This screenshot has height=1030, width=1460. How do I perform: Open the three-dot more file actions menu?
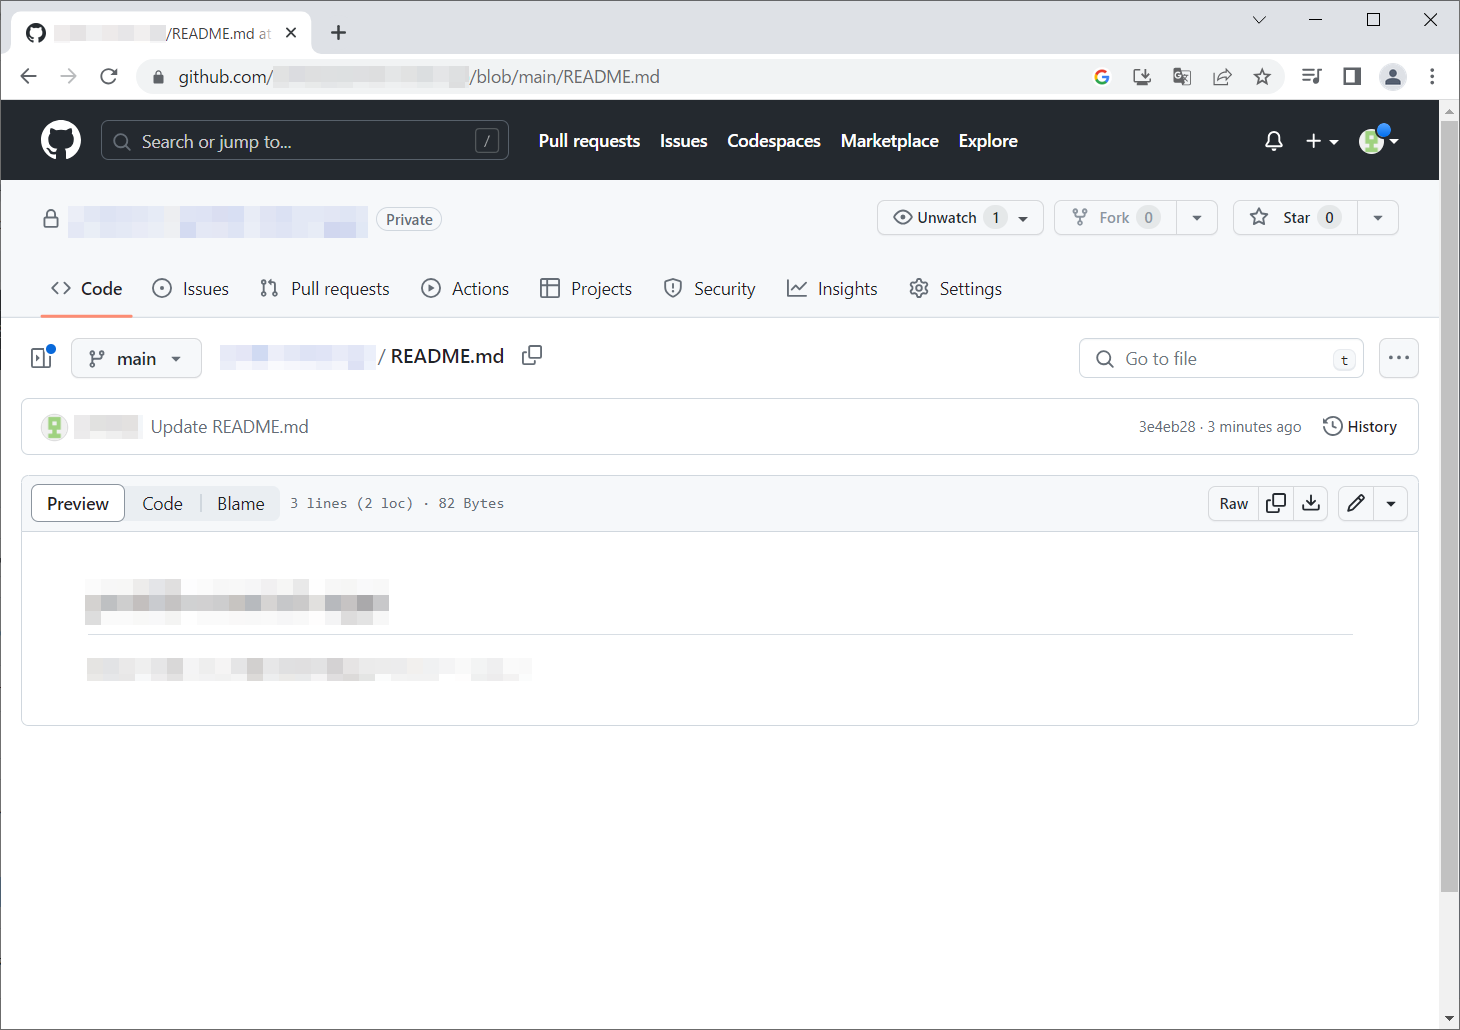(1398, 358)
